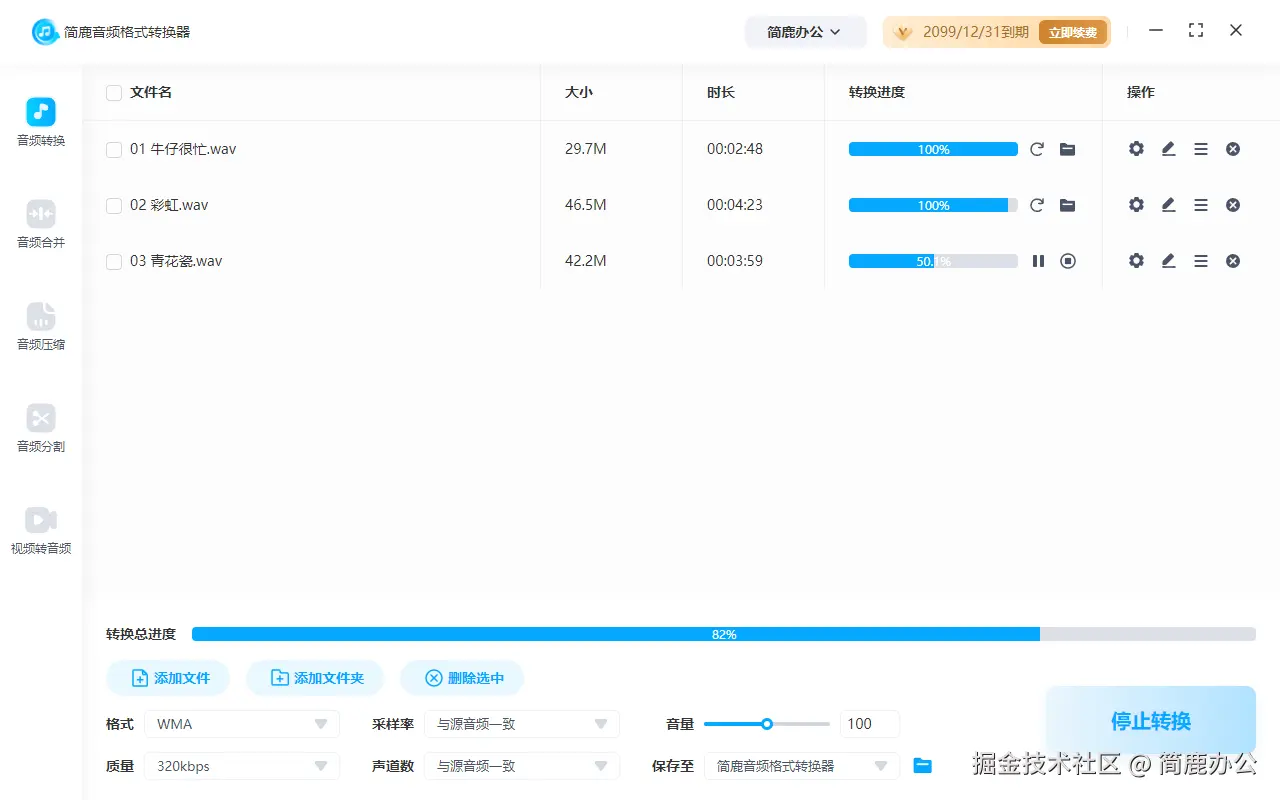
Task: Open conversion settings for 01 牛仔很忙.wav
Action: (1136, 149)
